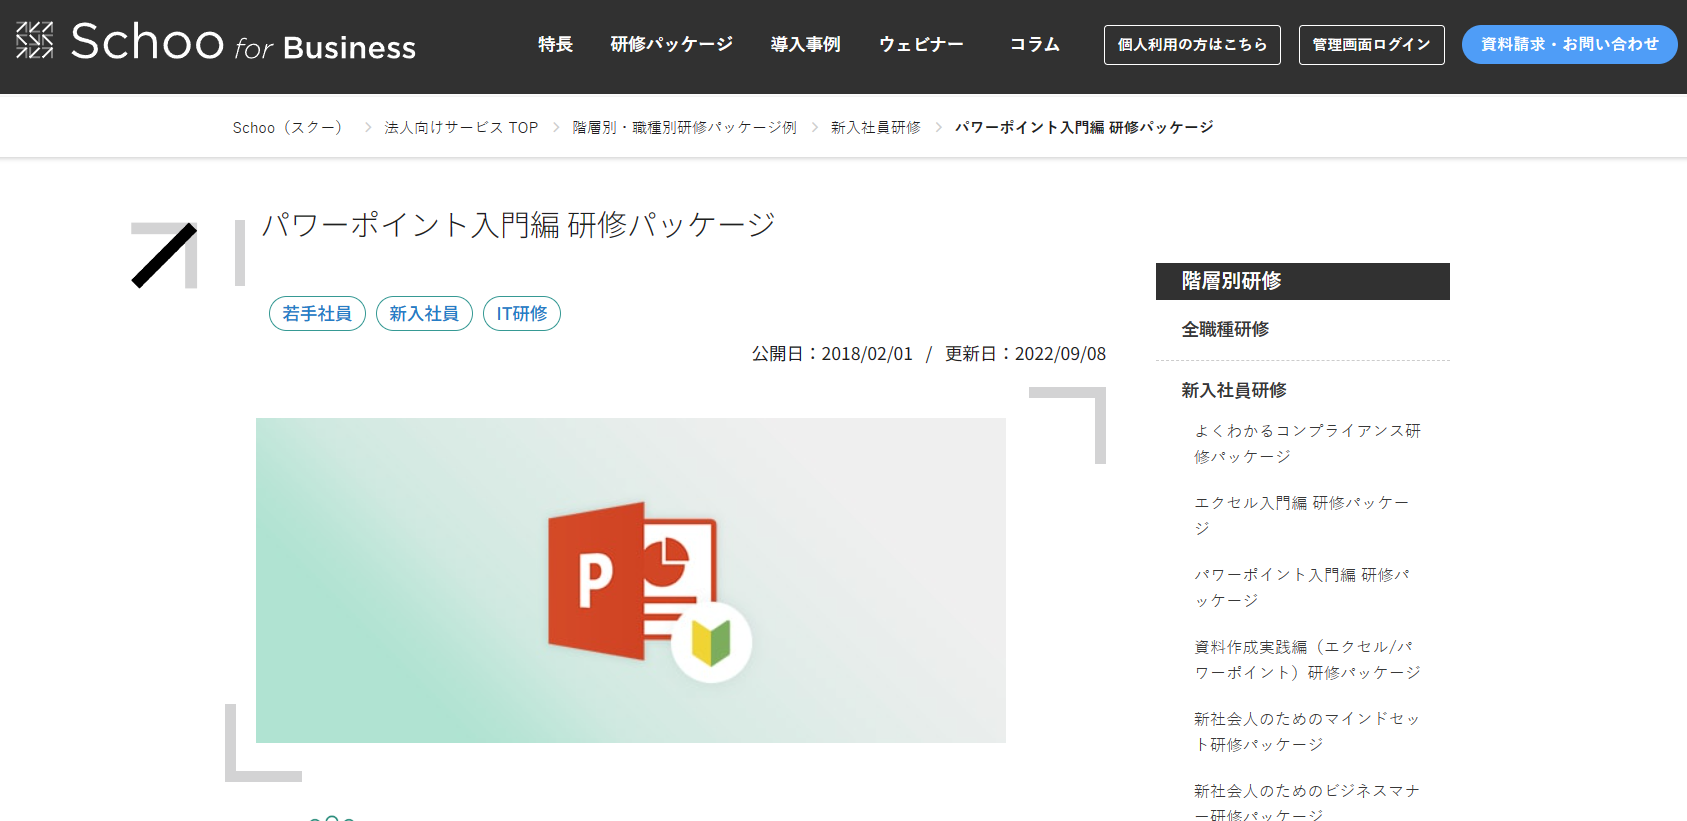Click the beginner mark badge icon
Image resolution: width=1687 pixels, height=821 pixels.
pos(711,642)
